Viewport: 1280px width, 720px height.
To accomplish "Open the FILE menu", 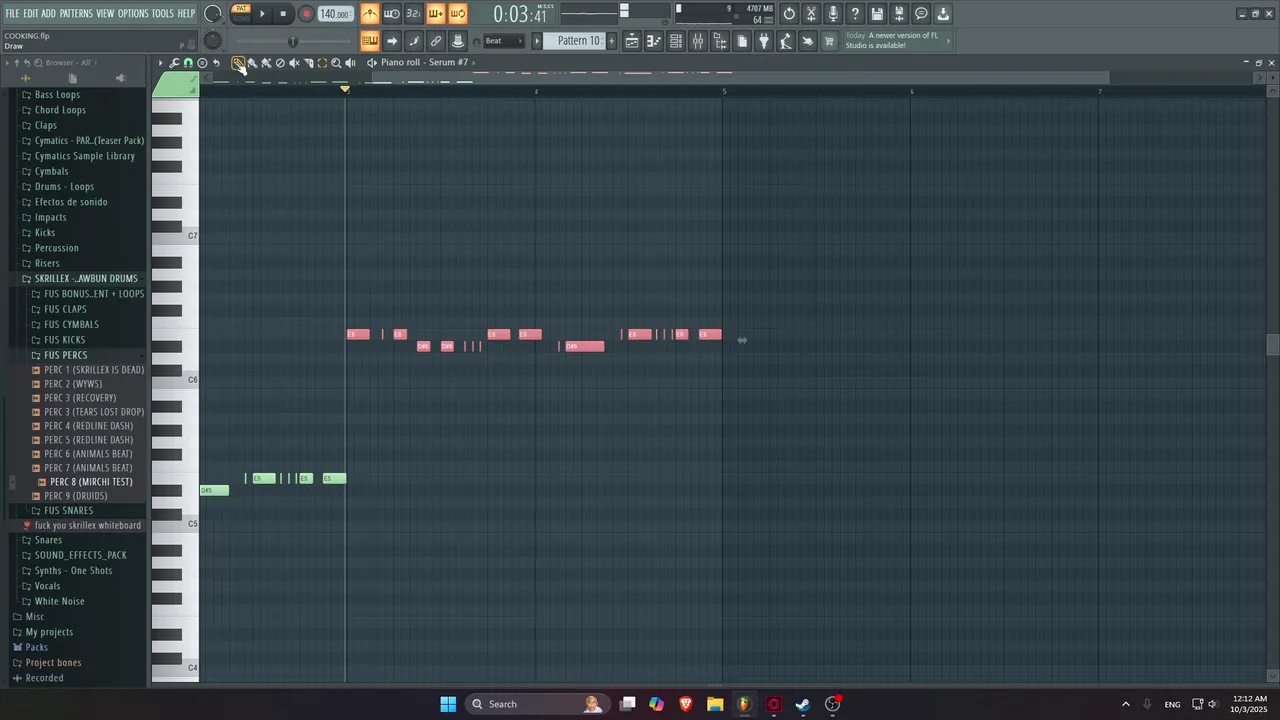I will click(12, 13).
